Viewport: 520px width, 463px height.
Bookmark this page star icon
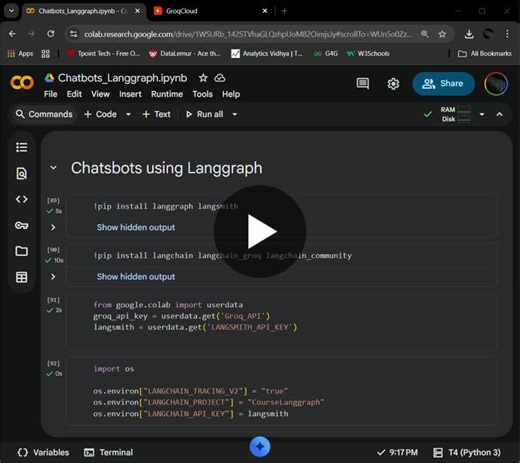(442, 34)
